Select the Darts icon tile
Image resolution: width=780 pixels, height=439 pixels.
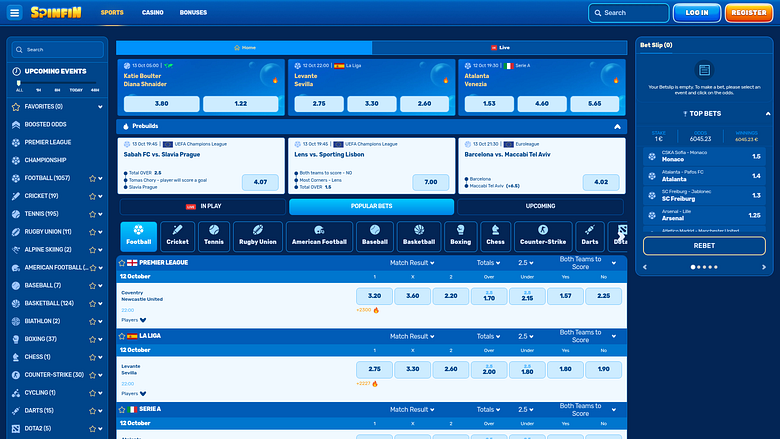tap(590, 236)
